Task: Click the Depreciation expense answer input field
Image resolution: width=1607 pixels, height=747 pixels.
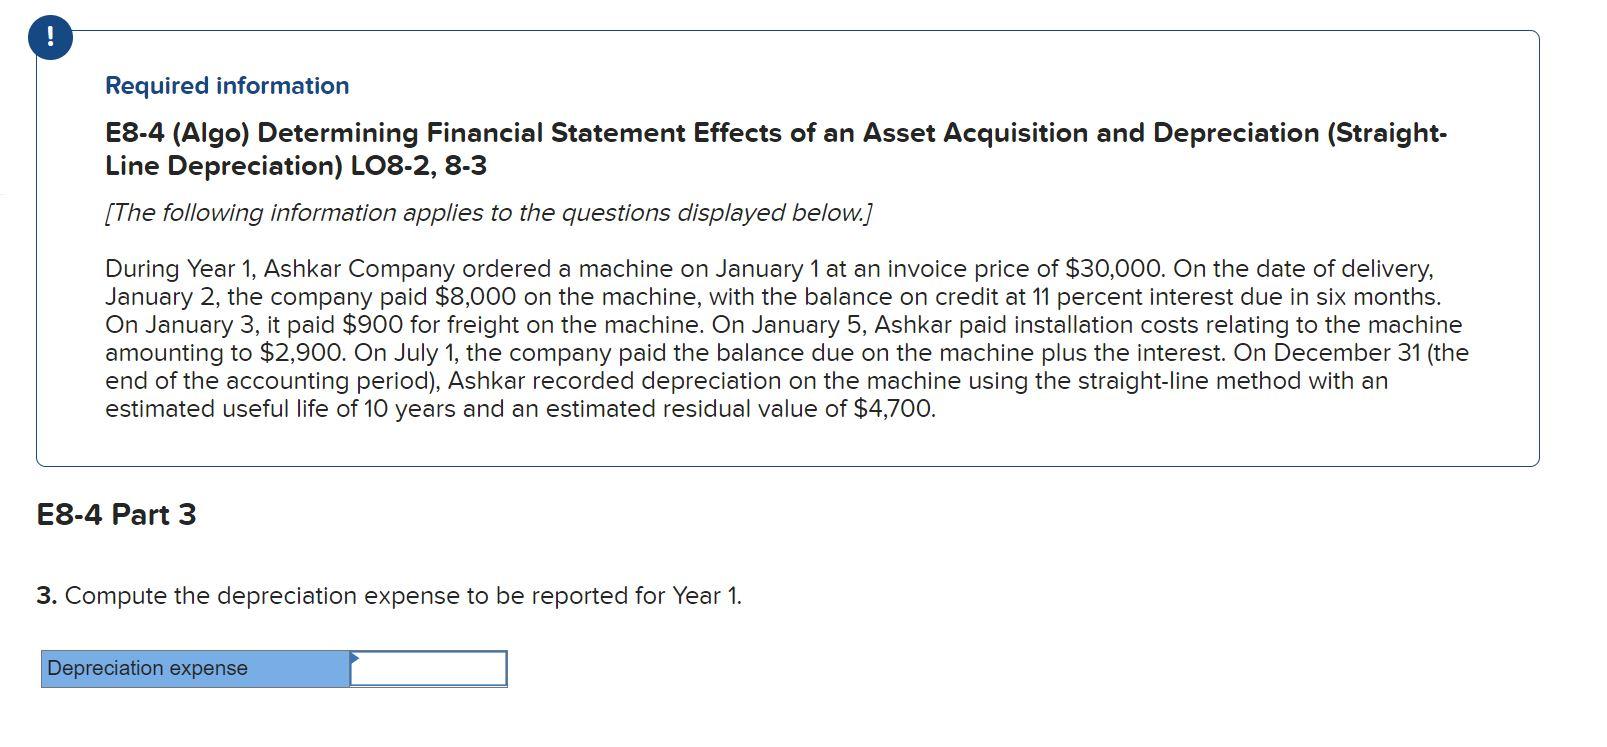Action: click(428, 668)
